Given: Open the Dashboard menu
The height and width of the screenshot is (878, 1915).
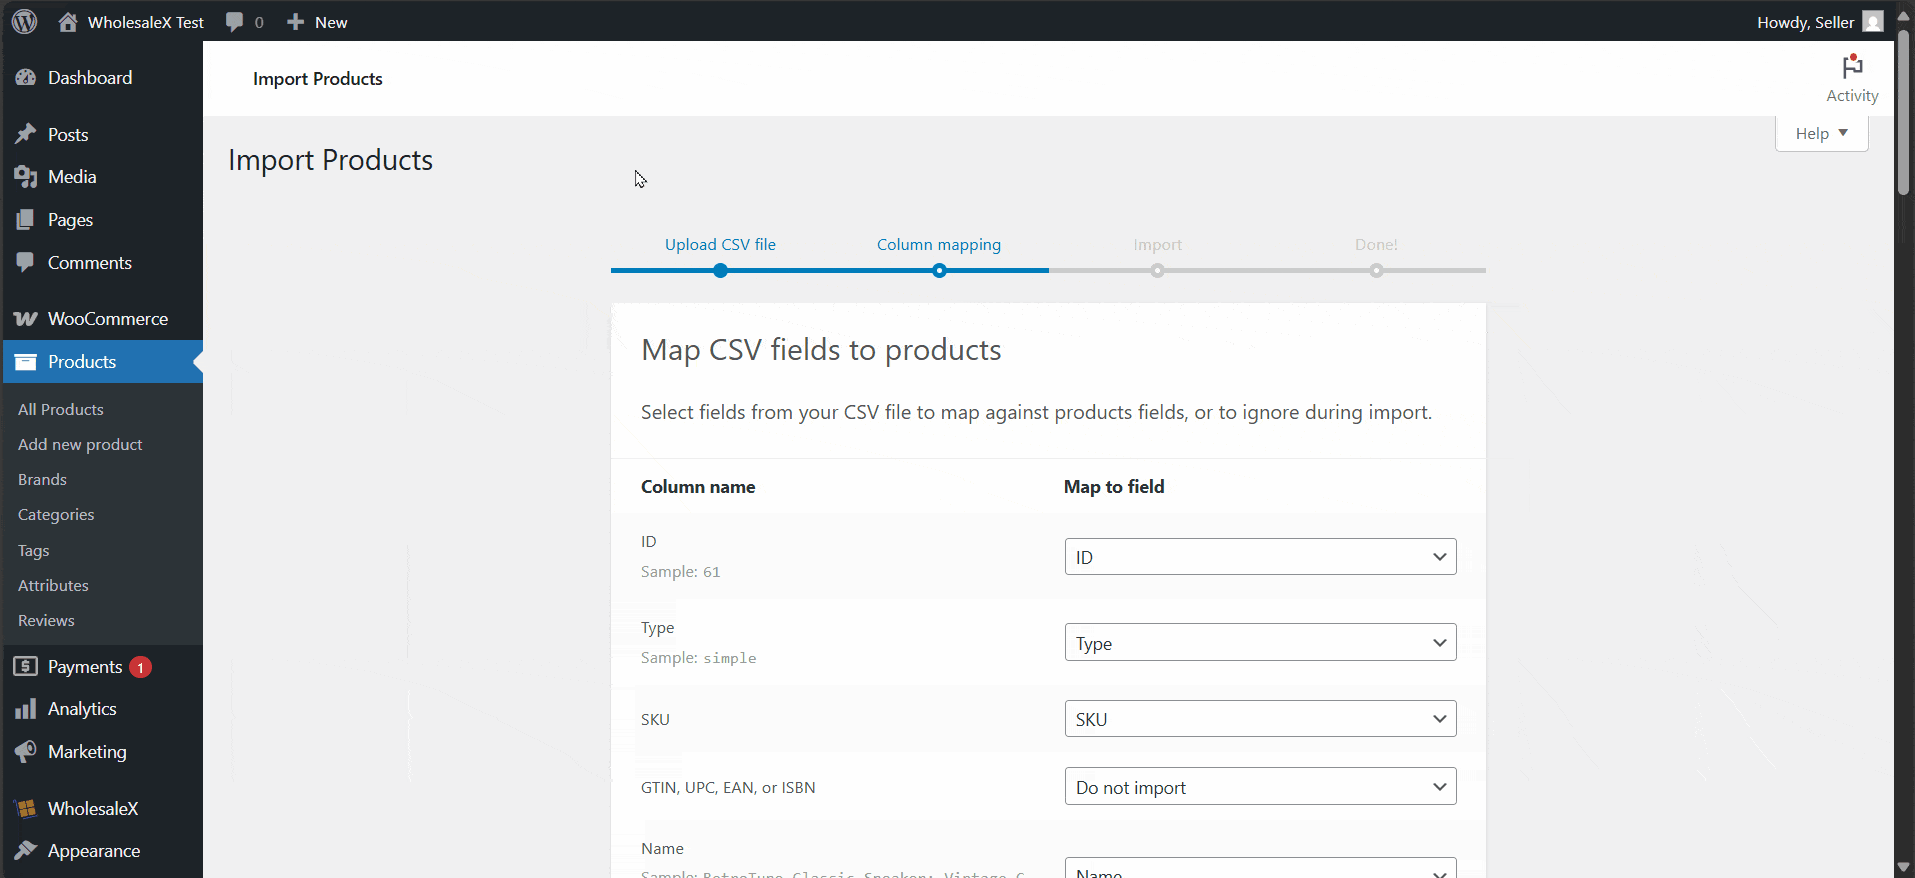Looking at the screenshot, I should pos(90,77).
